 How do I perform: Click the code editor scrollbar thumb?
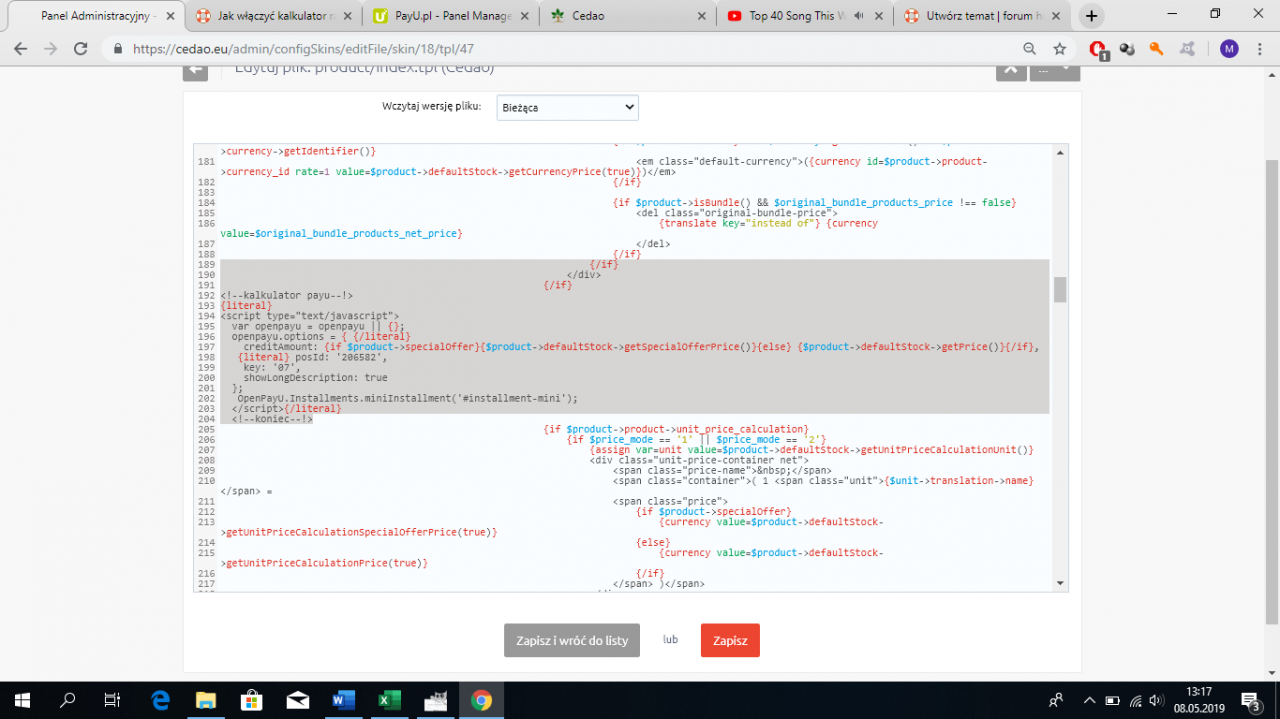1060,289
